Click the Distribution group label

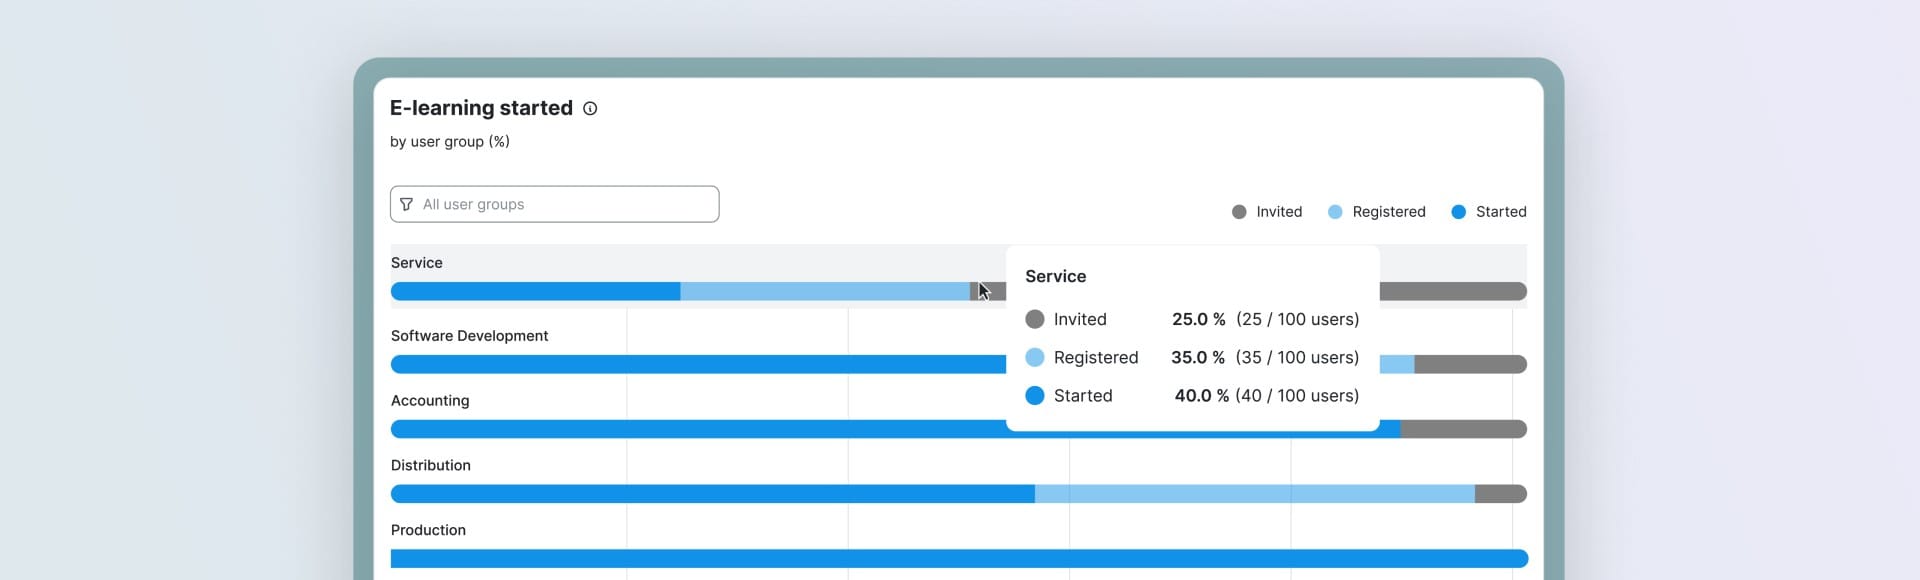(431, 465)
